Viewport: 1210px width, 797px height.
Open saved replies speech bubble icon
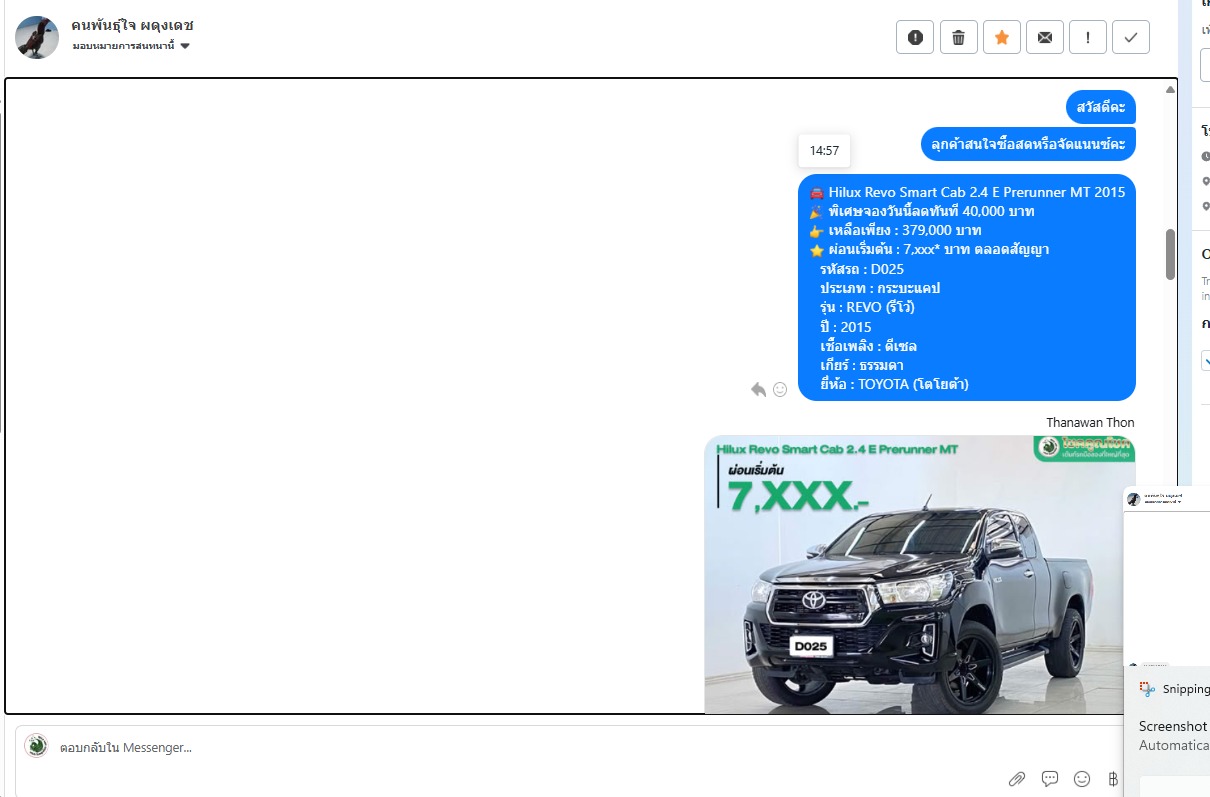click(x=1050, y=778)
